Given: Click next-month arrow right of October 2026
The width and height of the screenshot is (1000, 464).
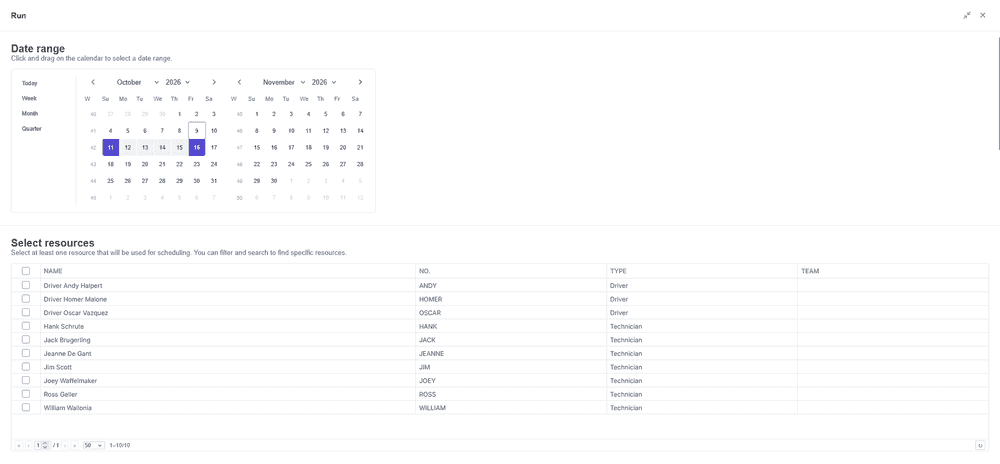Looking at the screenshot, I should pos(214,82).
